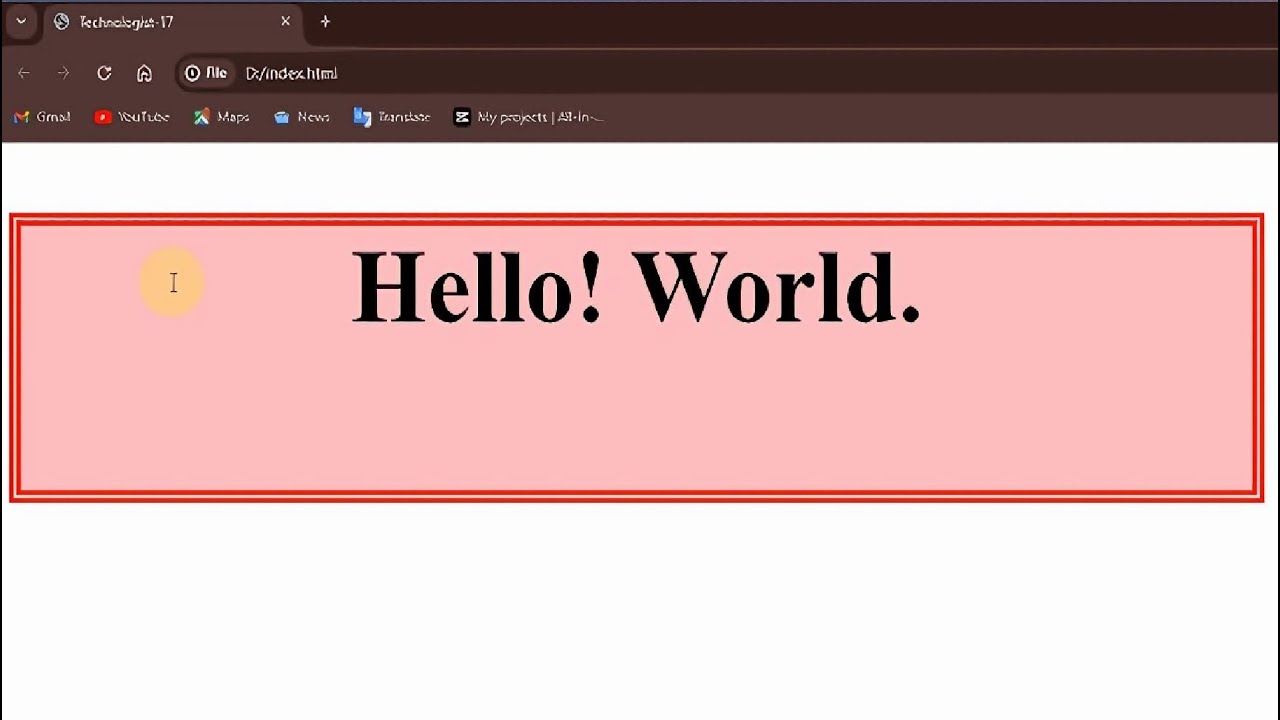Open the Gmail bookmark
1280x720 pixels.
click(x=42, y=117)
